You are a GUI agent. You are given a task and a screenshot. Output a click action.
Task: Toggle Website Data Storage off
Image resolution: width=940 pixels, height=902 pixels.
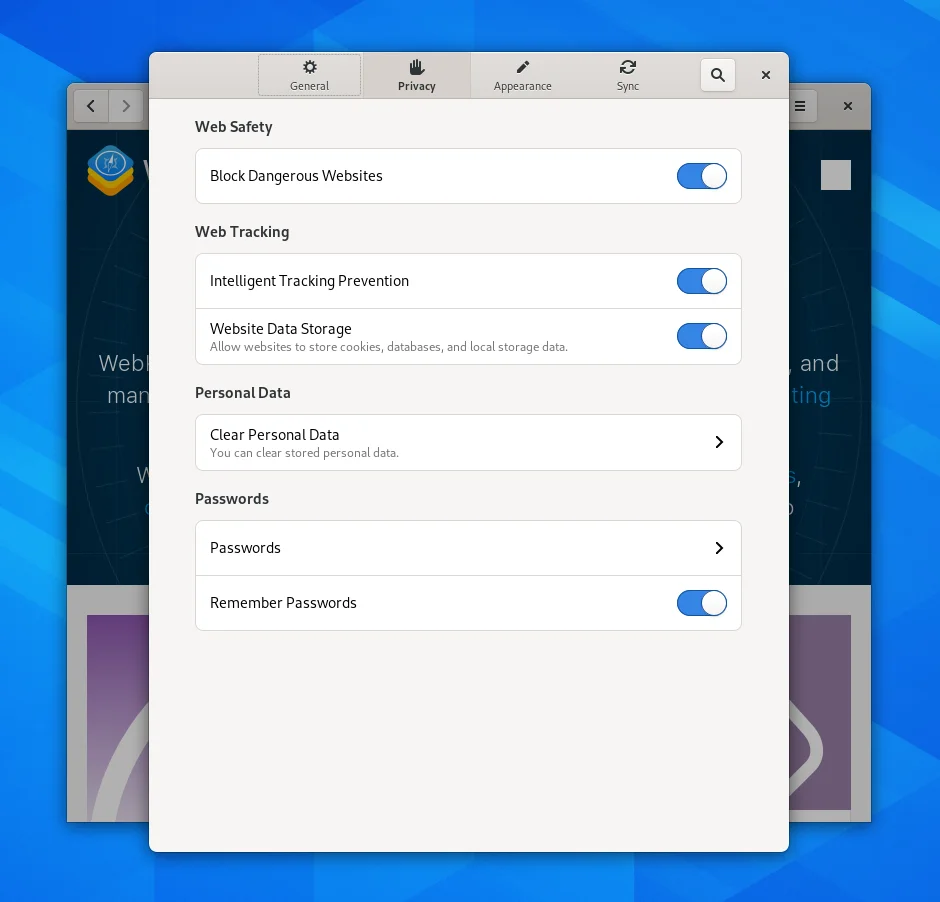(x=702, y=335)
